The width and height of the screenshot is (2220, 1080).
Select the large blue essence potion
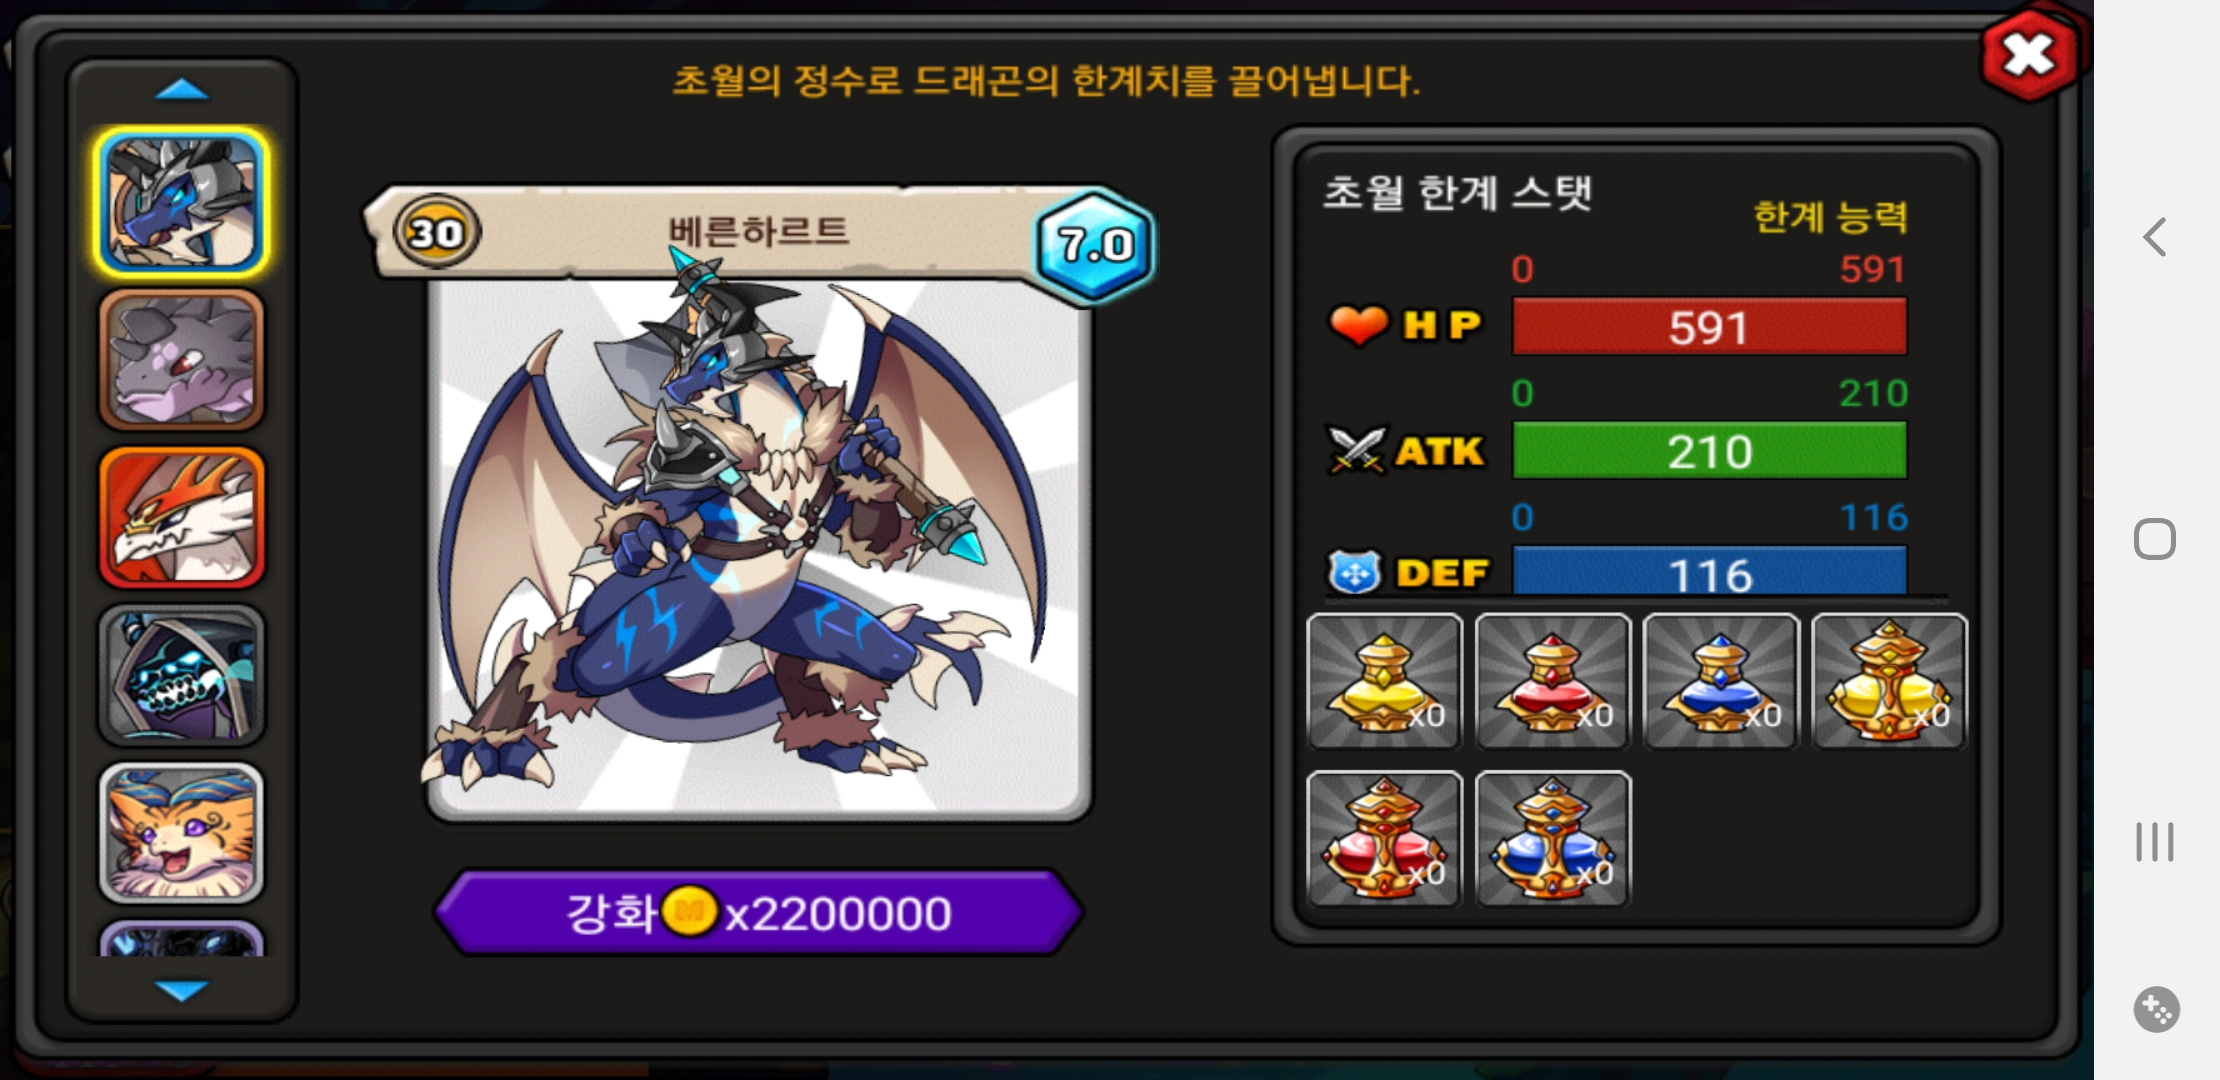pos(1553,839)
